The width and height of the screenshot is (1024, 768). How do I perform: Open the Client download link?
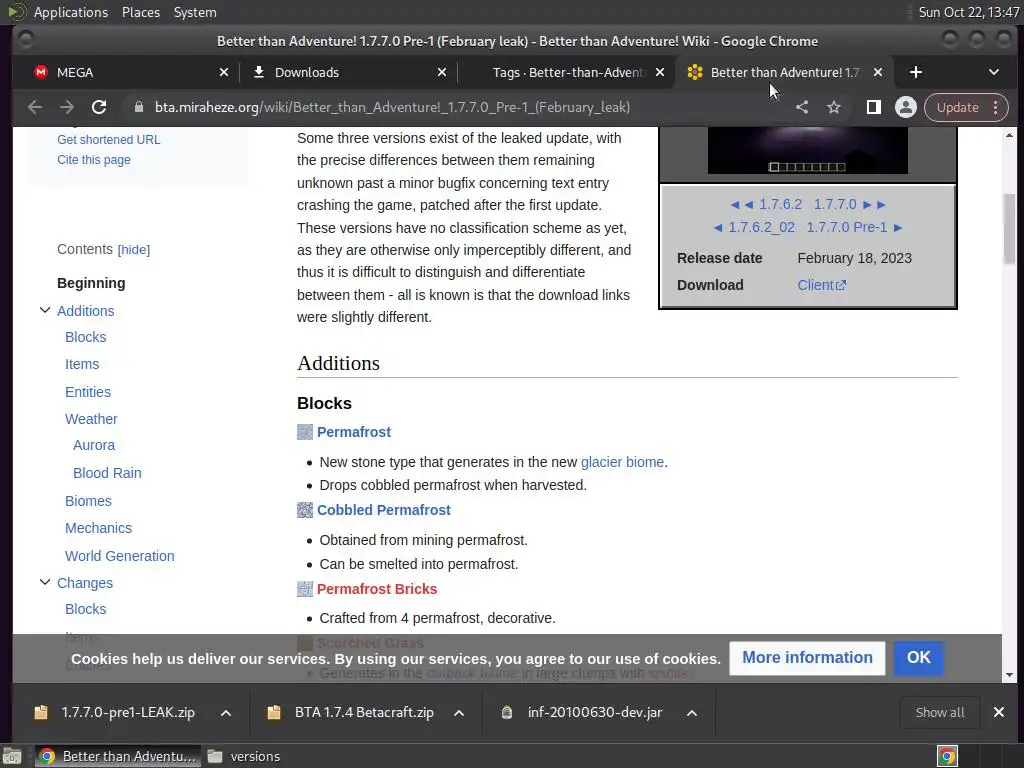822,285
